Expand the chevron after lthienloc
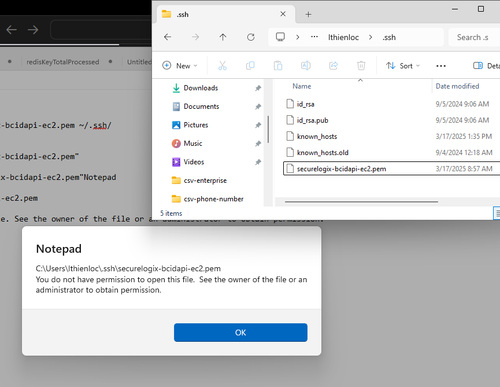Viewport: 500px width, 387px height. click(370, 37)
